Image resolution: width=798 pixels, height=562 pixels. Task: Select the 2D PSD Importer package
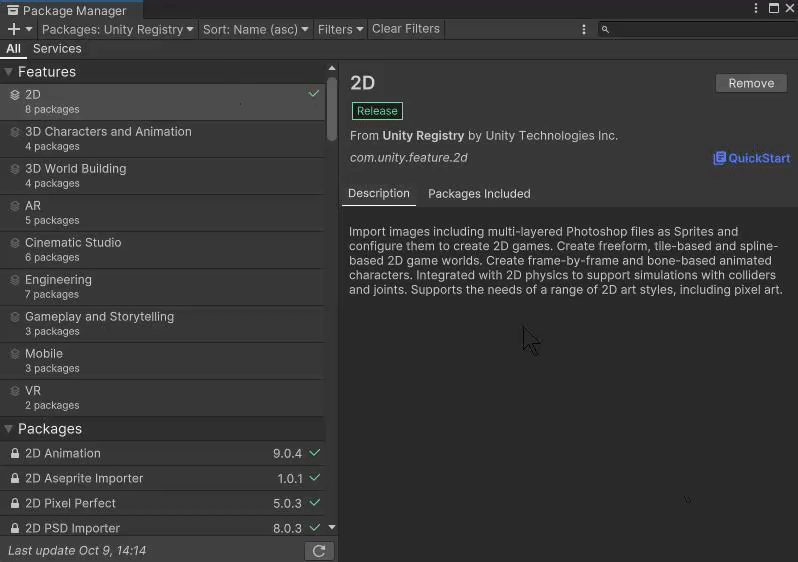click(162, 526)
